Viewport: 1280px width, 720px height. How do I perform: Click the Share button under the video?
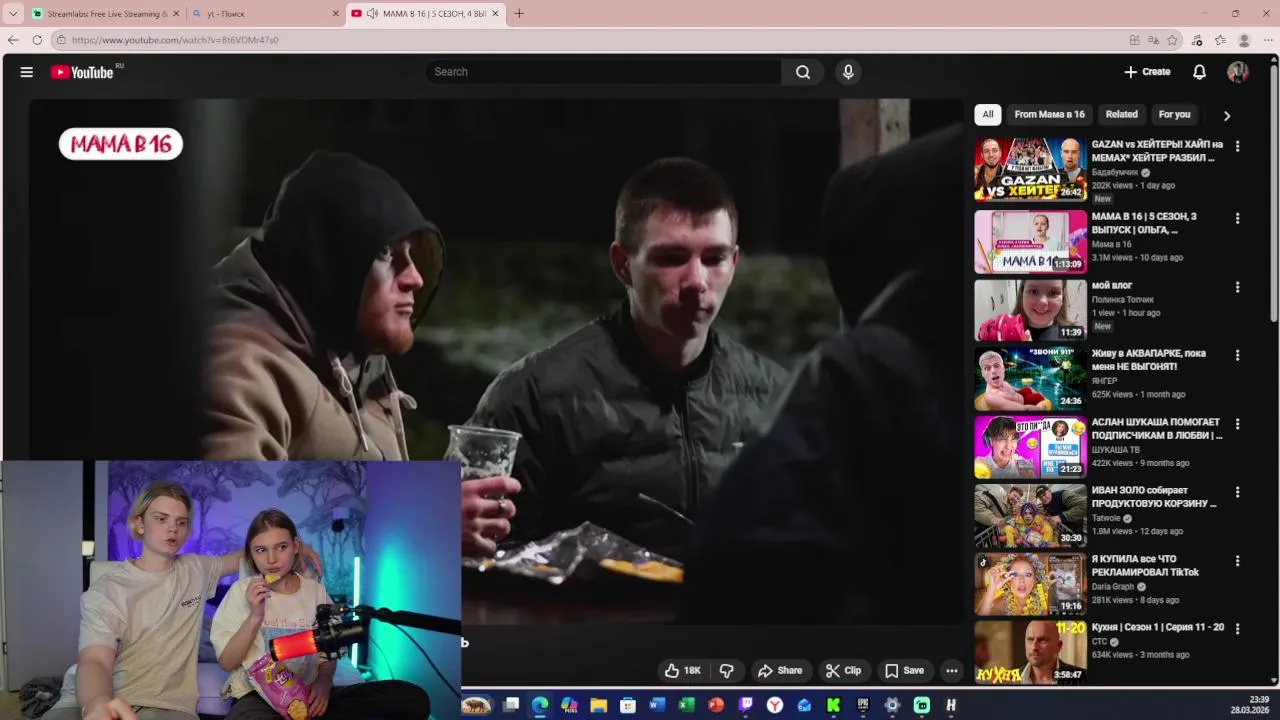[x=780, y=671]
